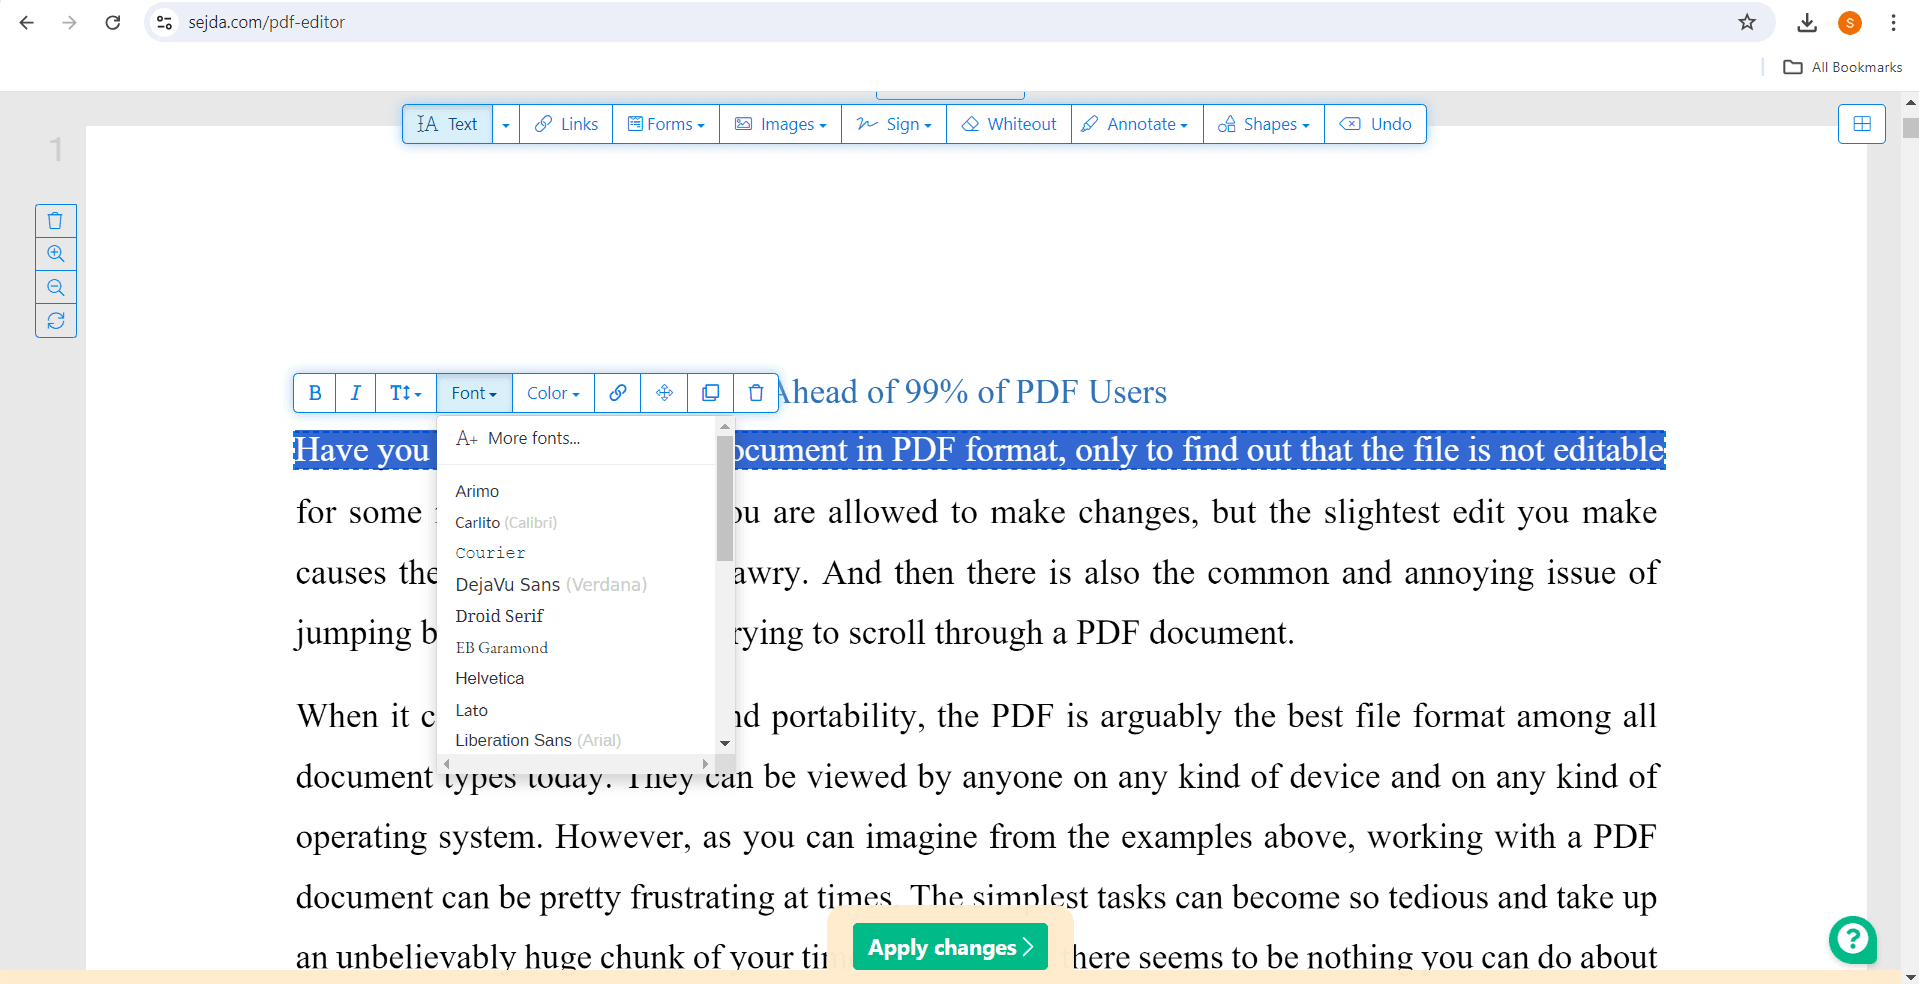The width and height of the screenshot is (1919, 984).
Task: Open the Annotate dropdown
Action: point(1137,124)
